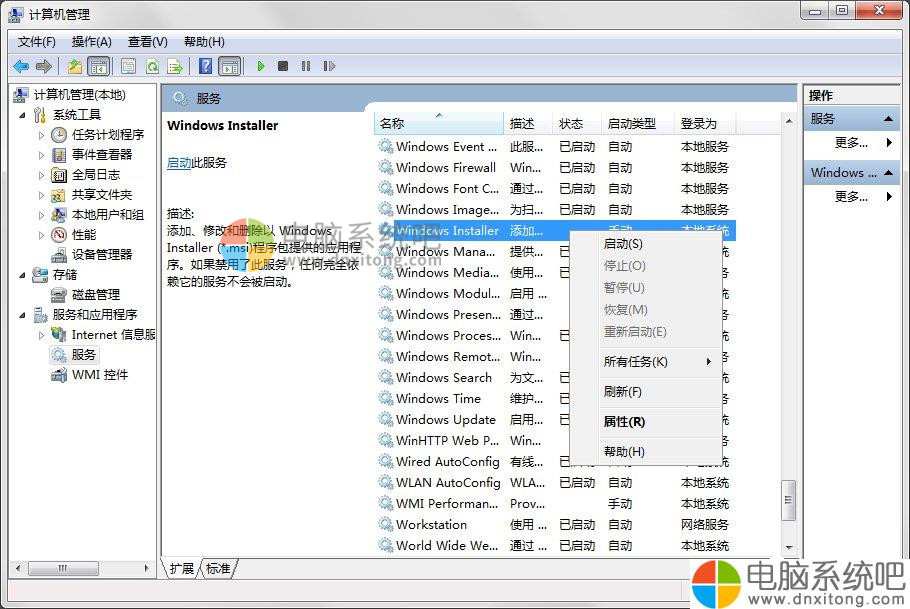This screenshot has height=609, width=910.
Task: Click 更多... under Windows actions
Action: [851, 196]
